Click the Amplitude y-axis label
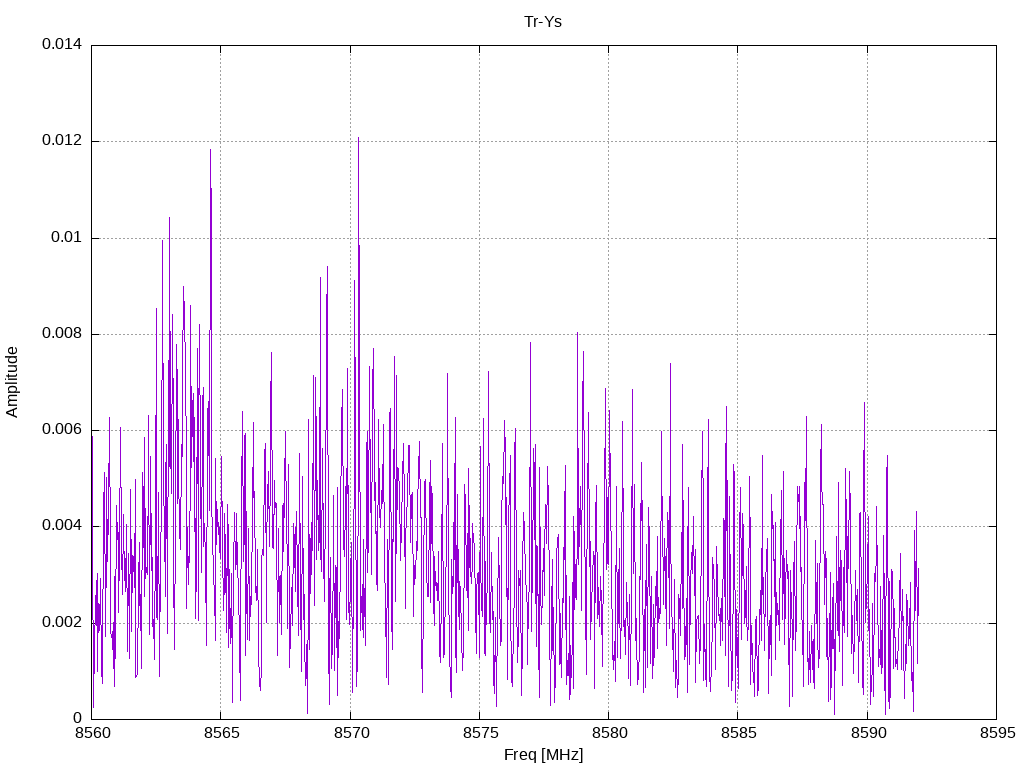This screenshot has height=768, width=1024. tap(12, 382)
